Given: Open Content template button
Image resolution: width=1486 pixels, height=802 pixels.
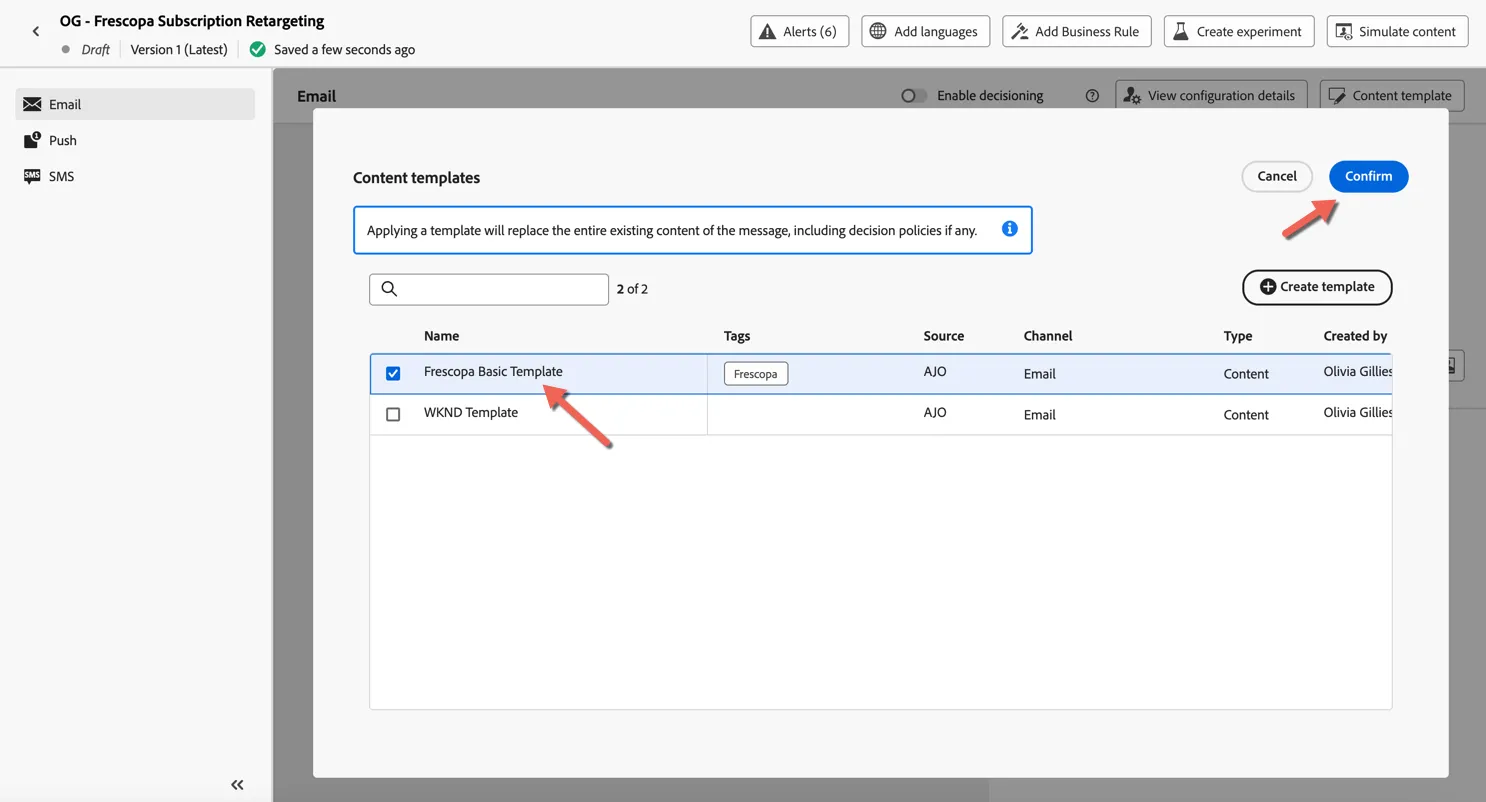Looking at the screenshot, I should click(1392, 96).
